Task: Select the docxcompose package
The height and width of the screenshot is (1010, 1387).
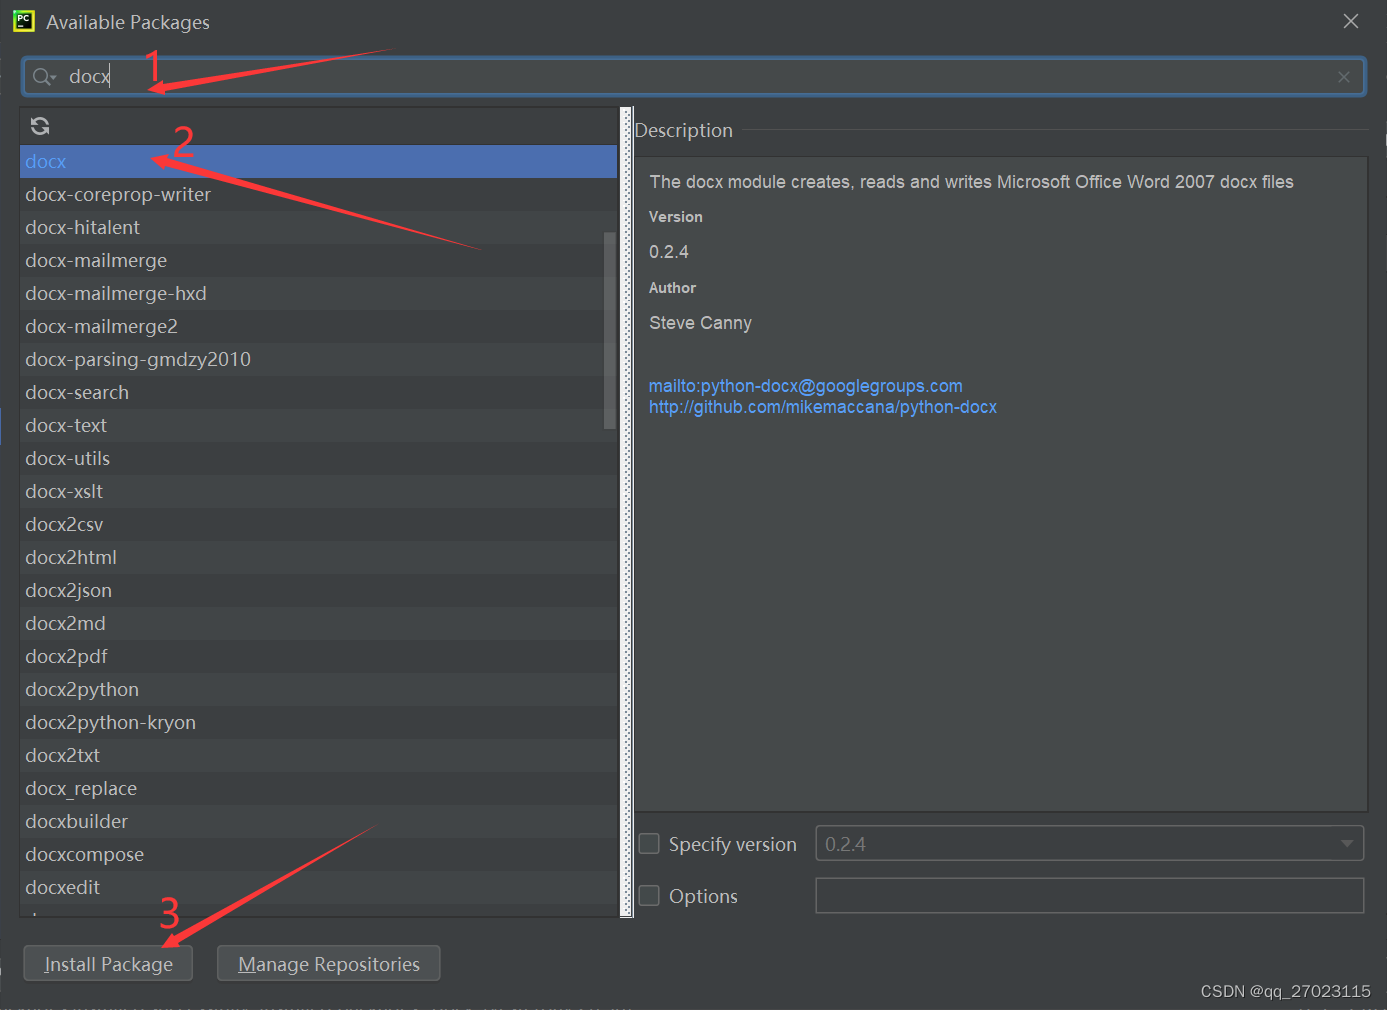Action: pos(319,855)
